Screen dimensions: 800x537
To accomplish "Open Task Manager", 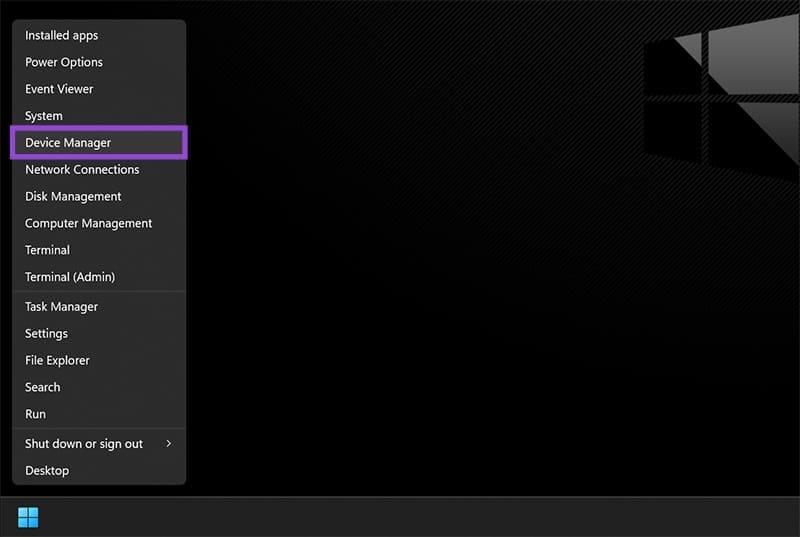I will pyautogui.click(x=61, y=307).
